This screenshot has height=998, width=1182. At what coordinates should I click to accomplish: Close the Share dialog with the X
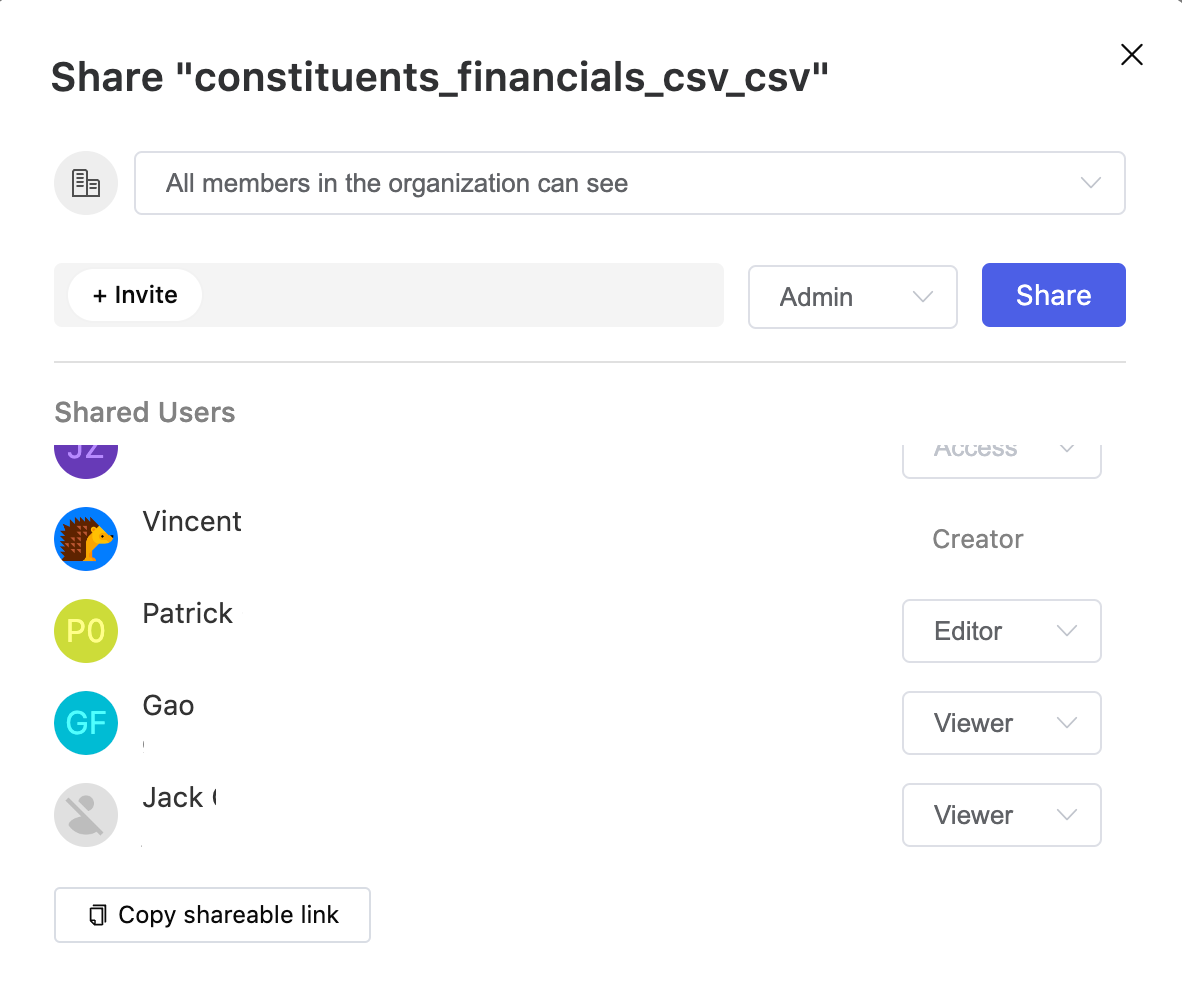click(1131, 55)
